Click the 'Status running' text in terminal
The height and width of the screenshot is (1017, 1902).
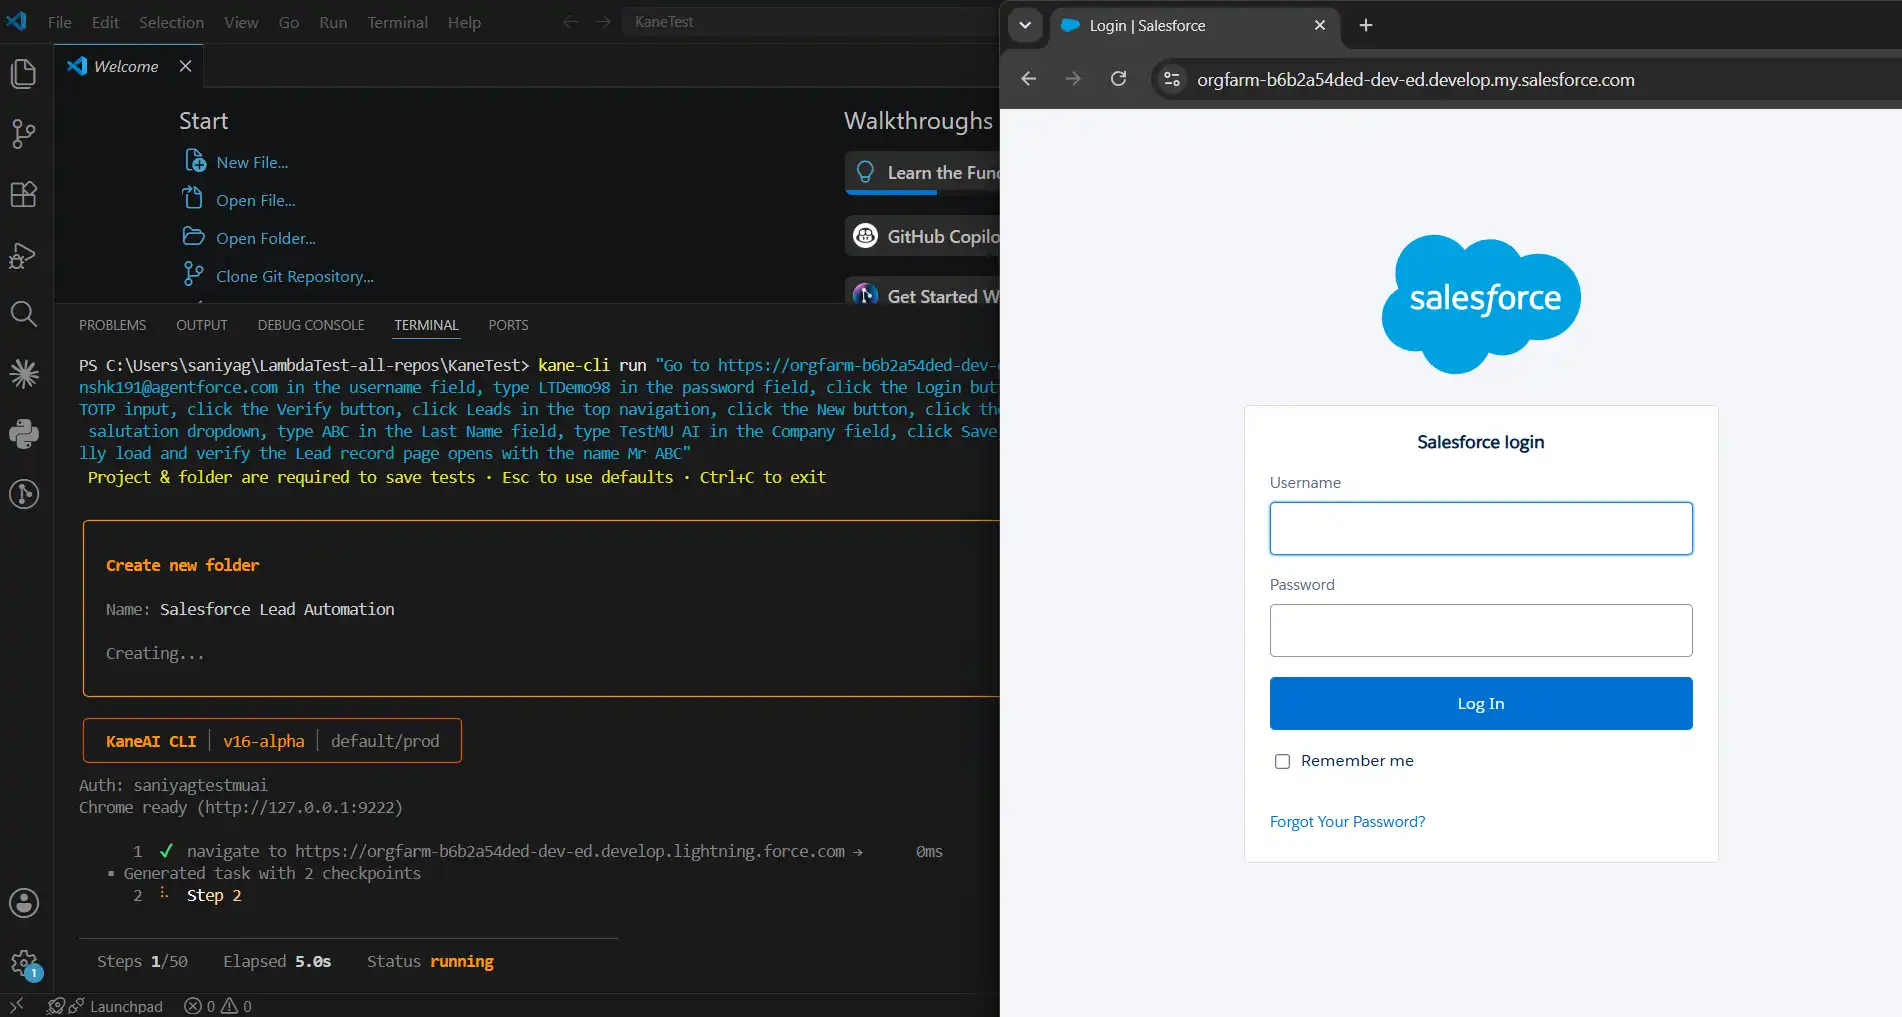coord(430,961)
